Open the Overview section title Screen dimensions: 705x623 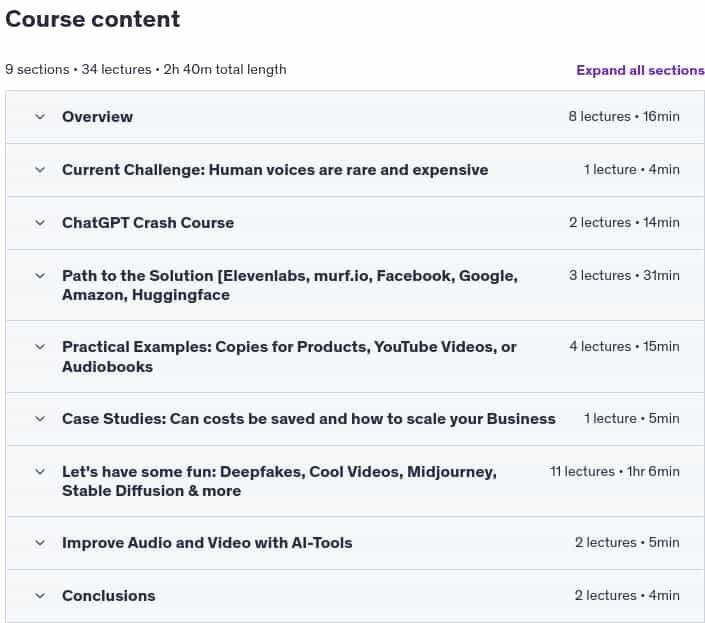click(x=97, y=116)
